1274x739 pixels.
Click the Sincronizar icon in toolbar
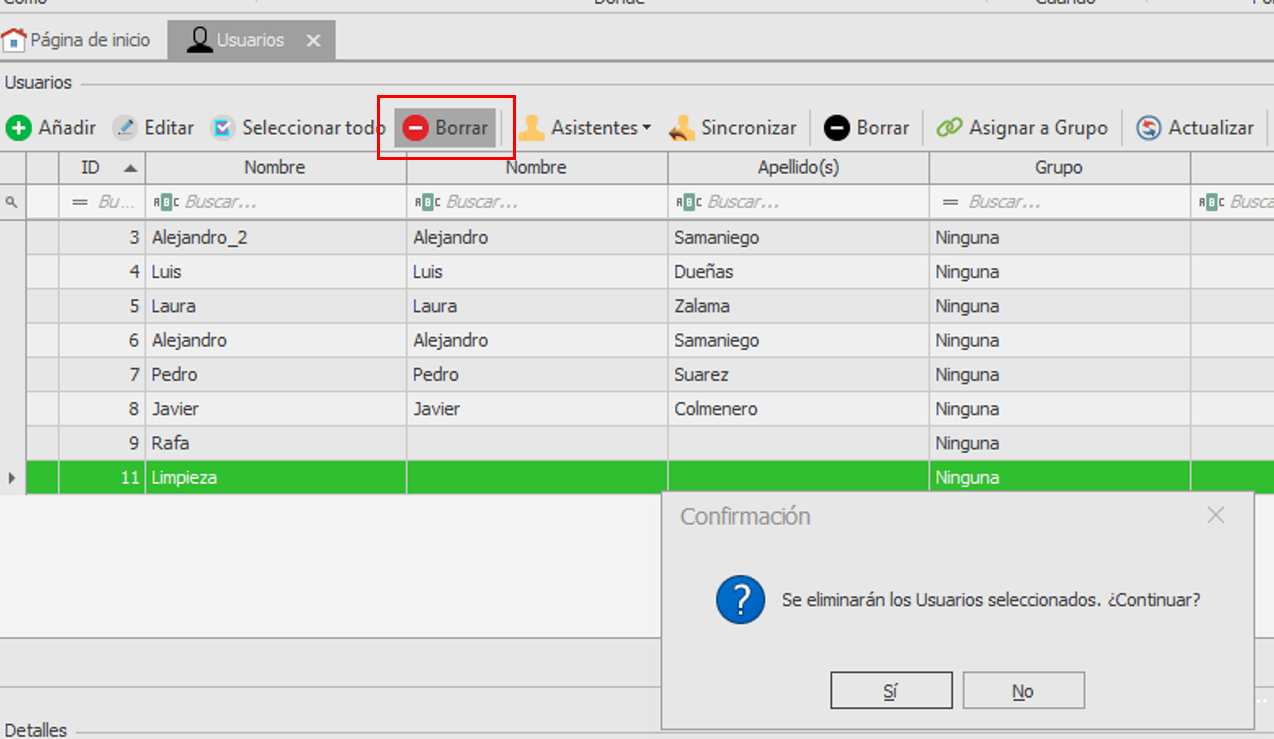(x=682, y=128)
